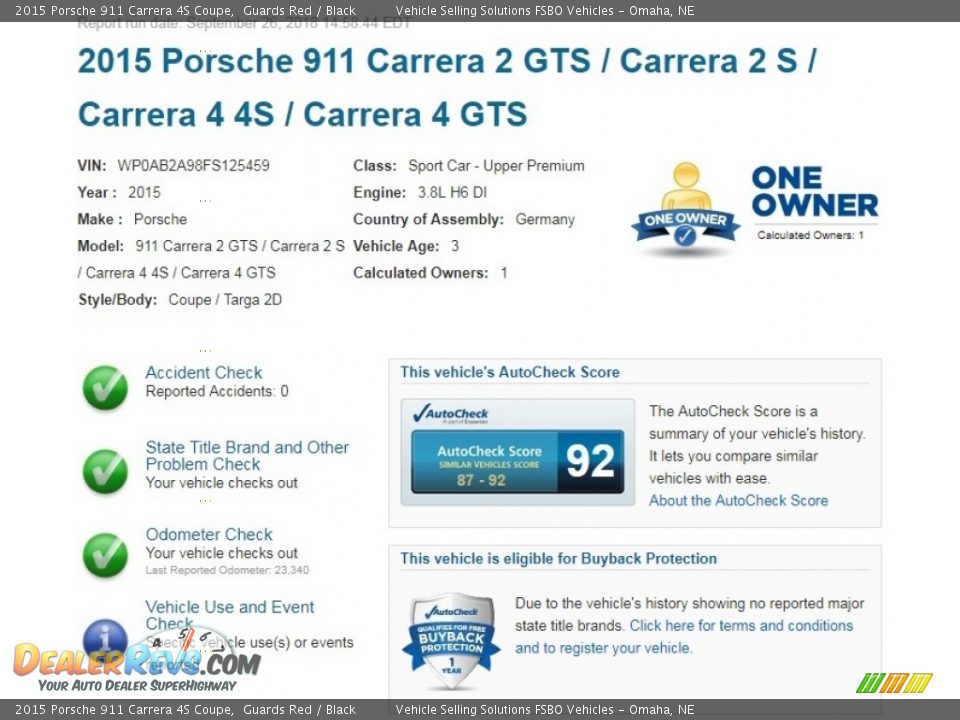This screenshot has height=720, width=960.
Task: Click the Buyback Protection shield badge
Action: pyautogui.click(x=451, y=639)
